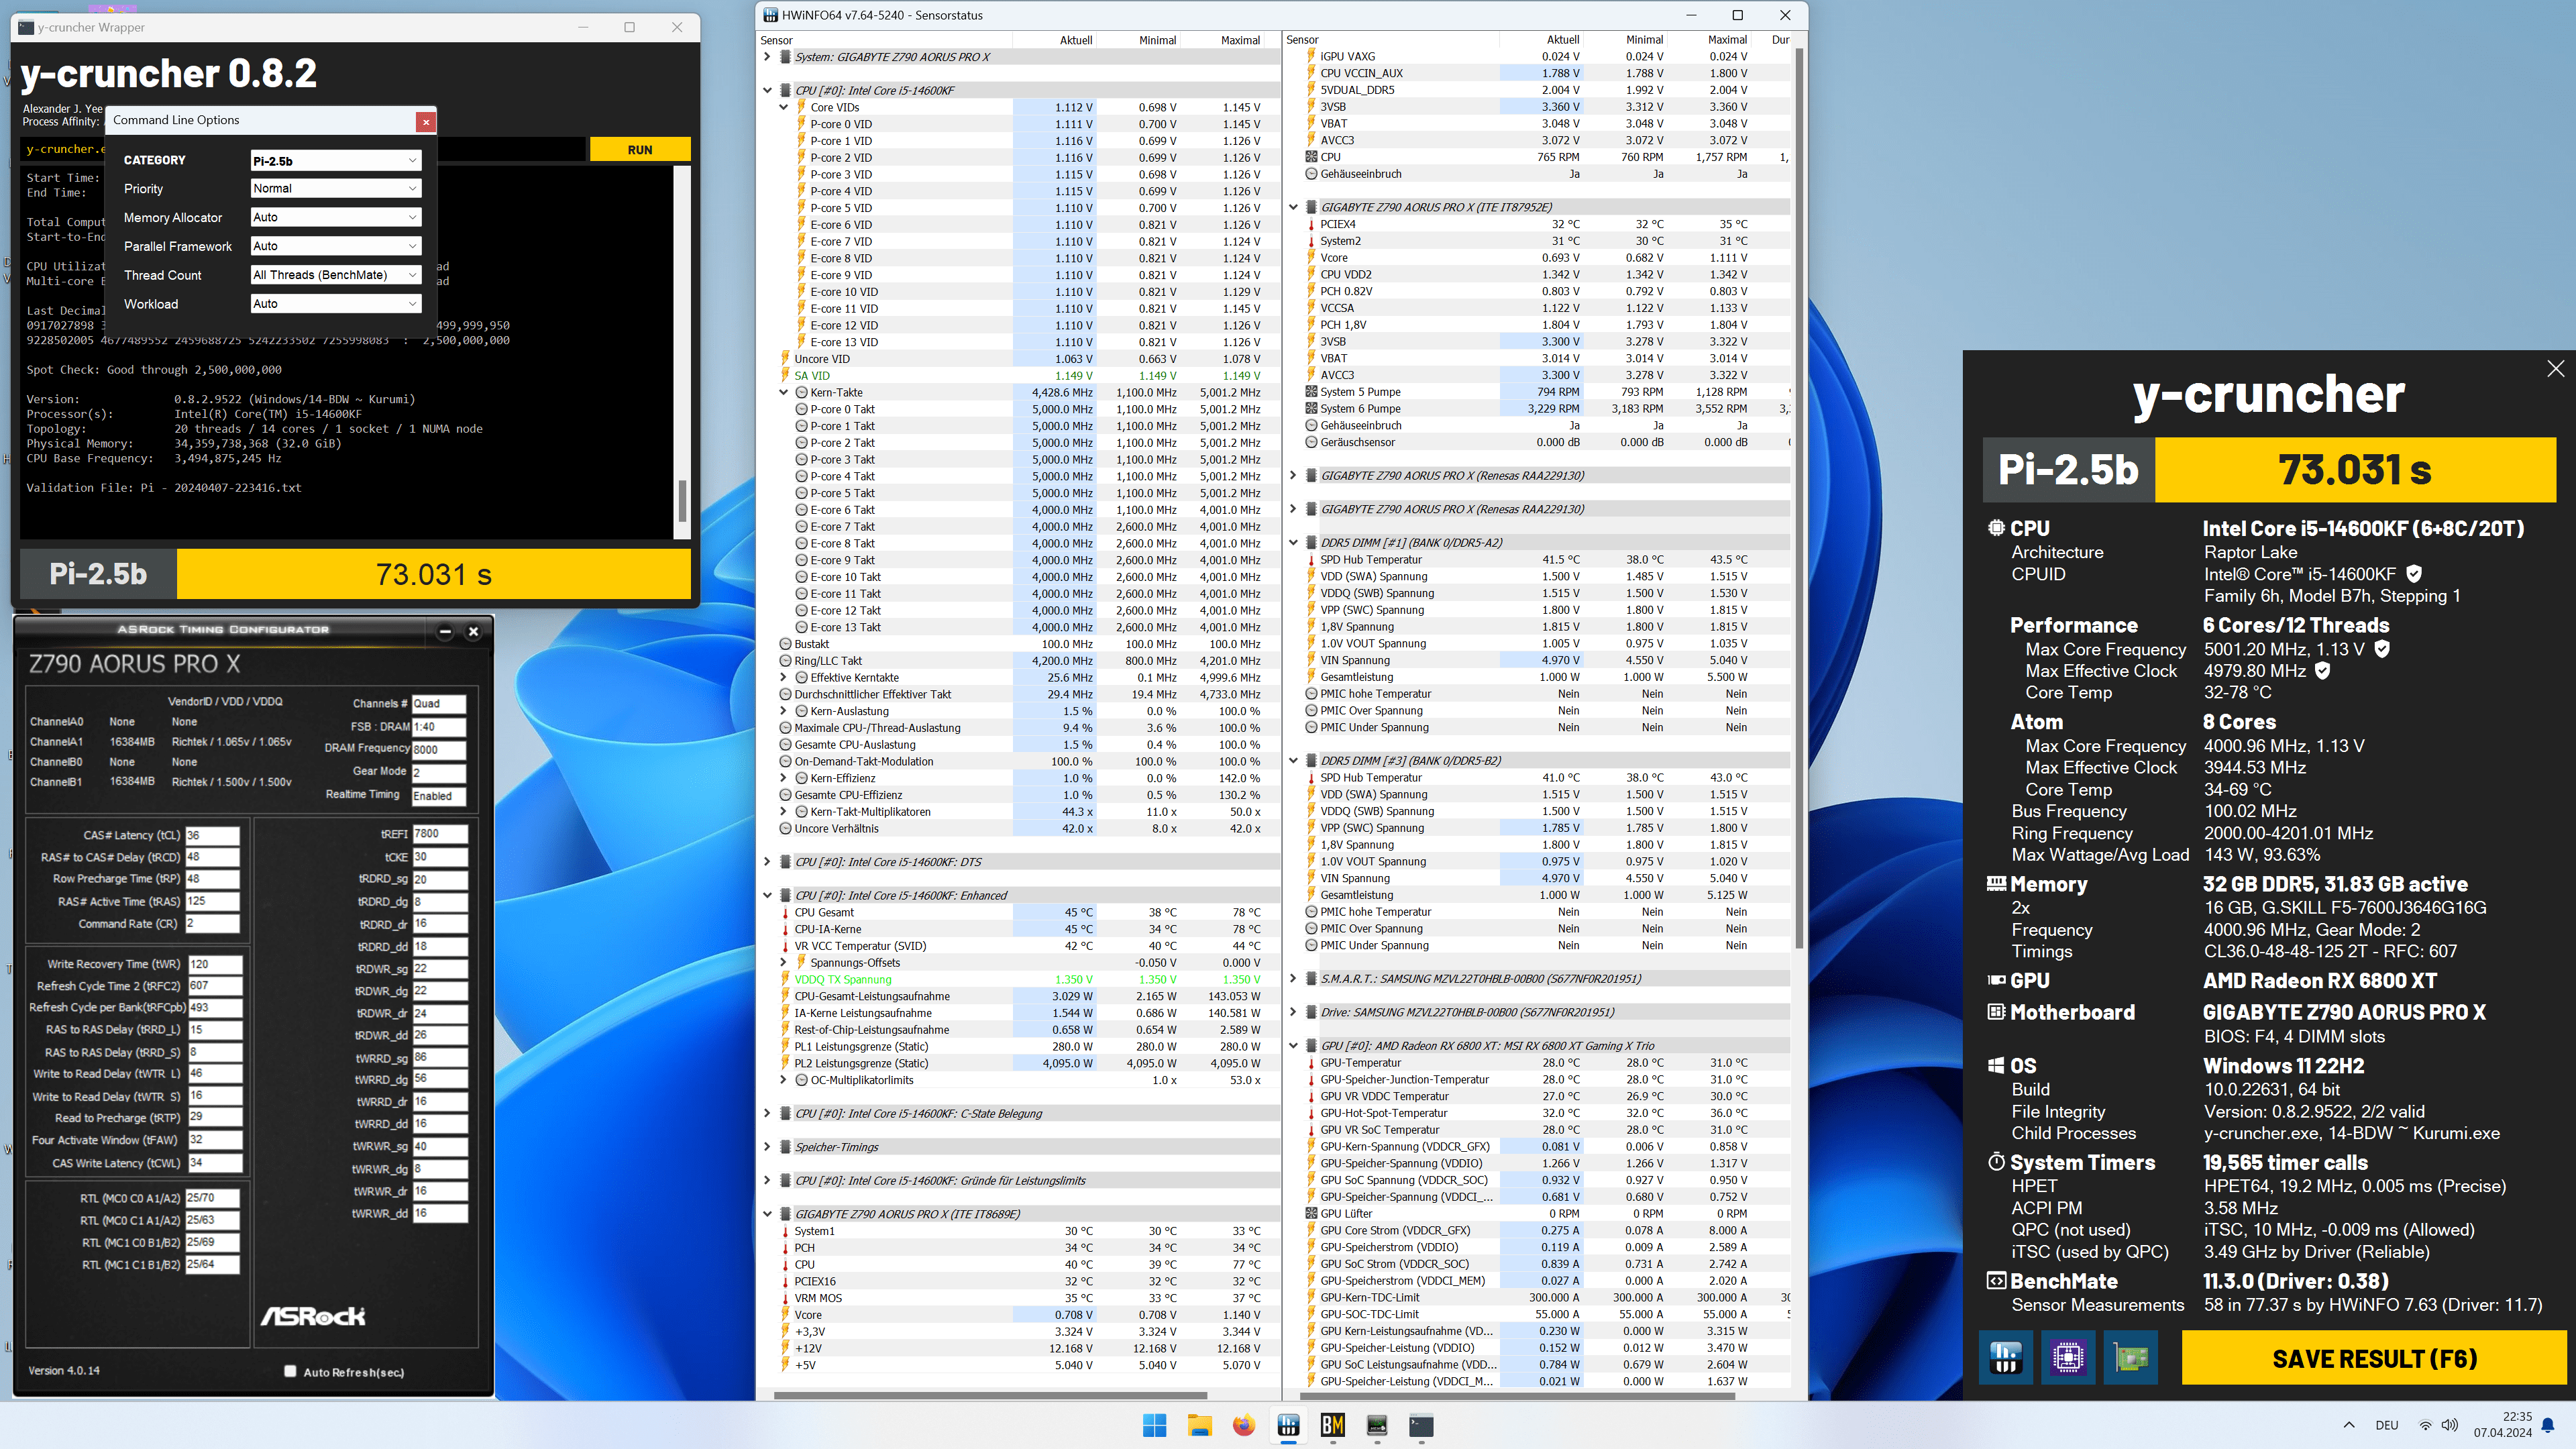Screen dimensions: 2576x1449
Task: Open the Memory Allocator dropdown
Action: (x=335, y=217)
